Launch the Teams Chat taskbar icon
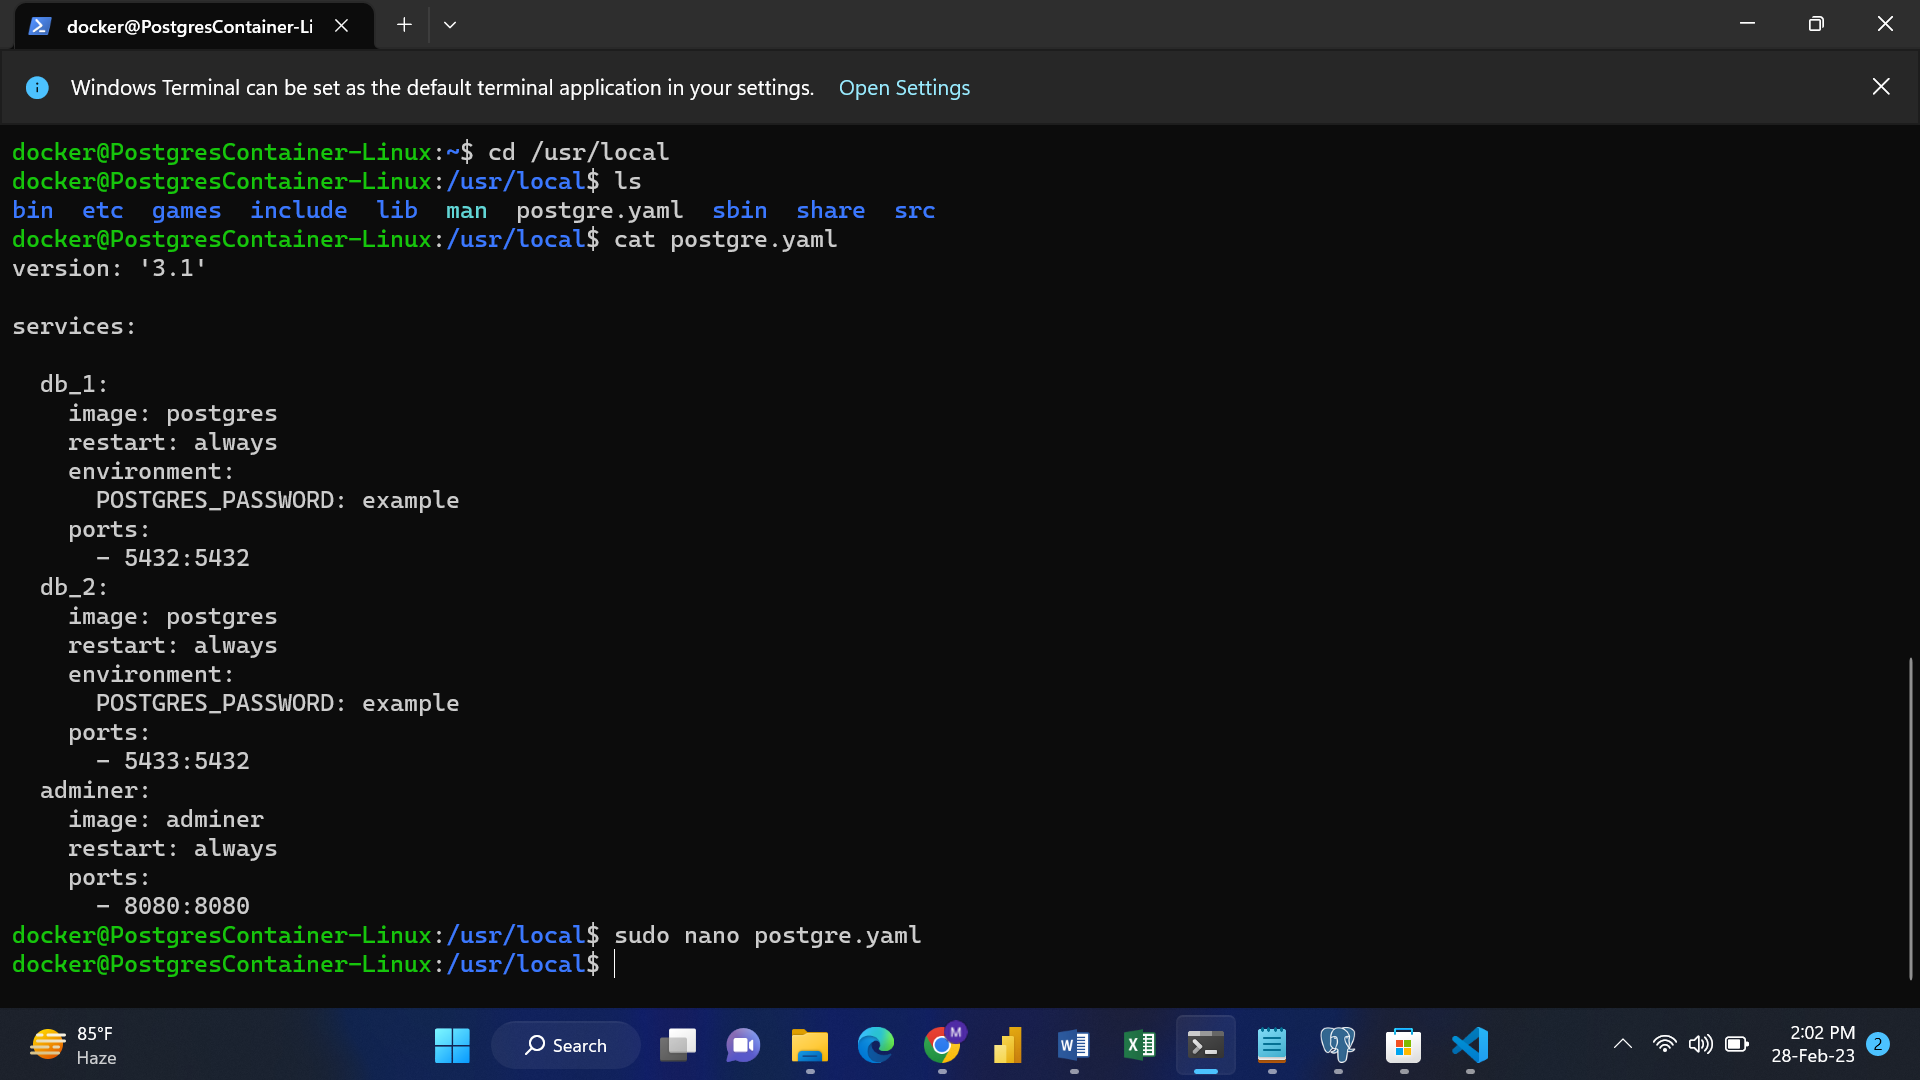 click(743, 1045)
